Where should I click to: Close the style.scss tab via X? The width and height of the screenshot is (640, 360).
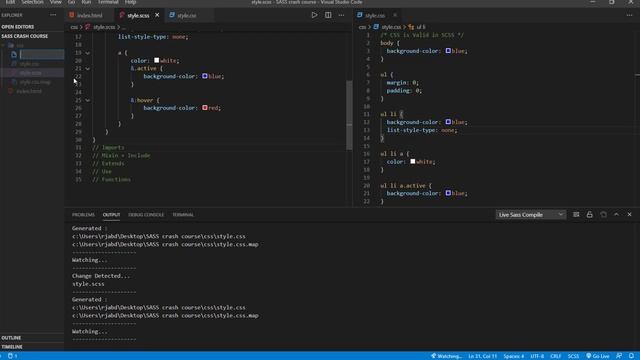[157, 15]
